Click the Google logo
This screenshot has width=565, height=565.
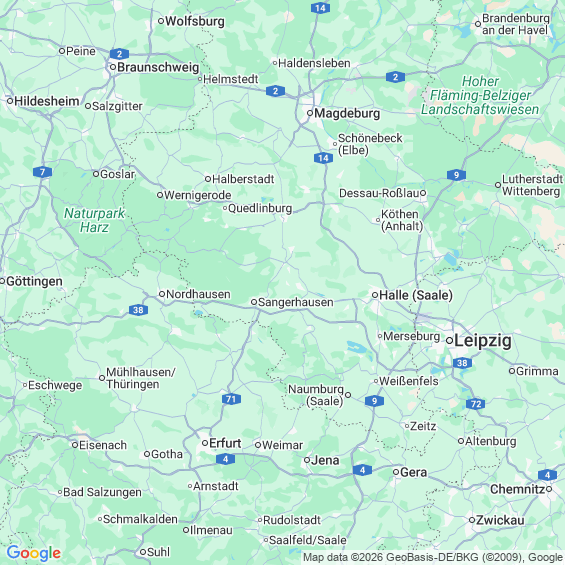click(34, 553)
